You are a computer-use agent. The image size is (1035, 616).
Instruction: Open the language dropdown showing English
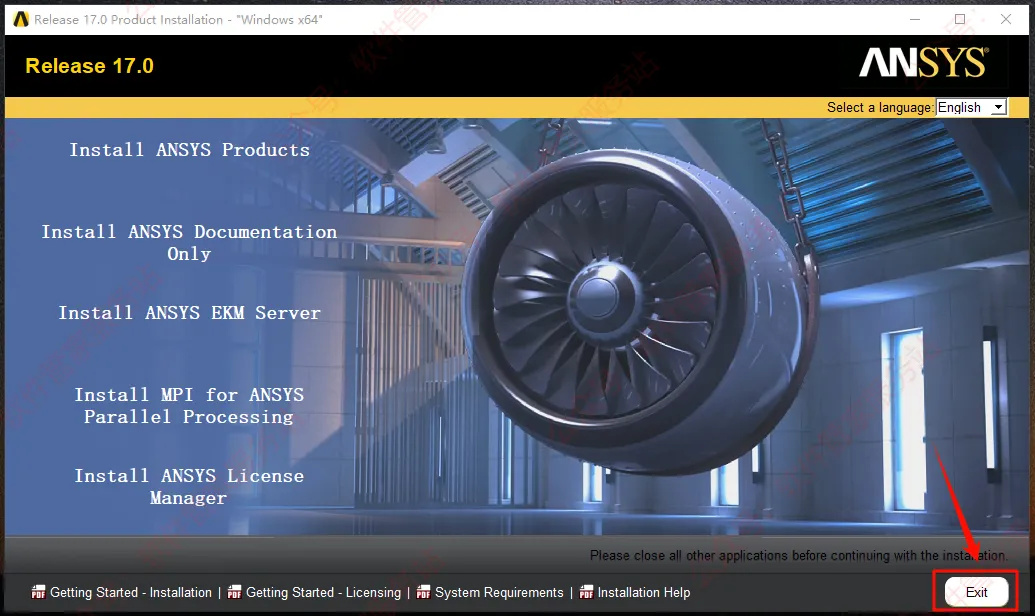[x=971, y=107]
